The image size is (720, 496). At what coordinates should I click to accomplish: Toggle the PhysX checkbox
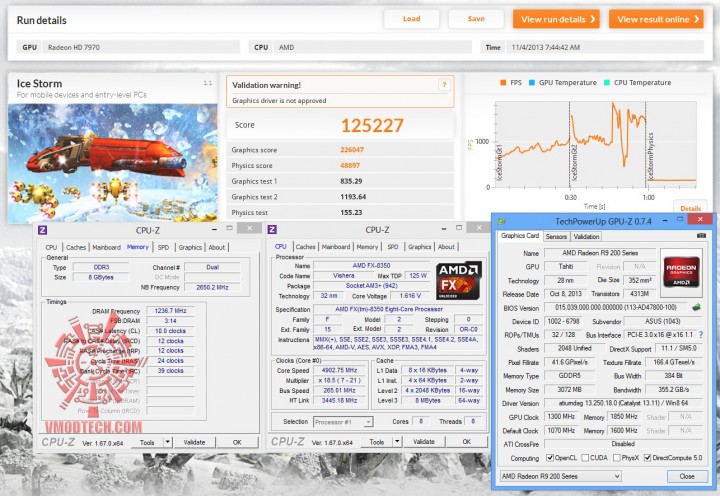(617, 458)
